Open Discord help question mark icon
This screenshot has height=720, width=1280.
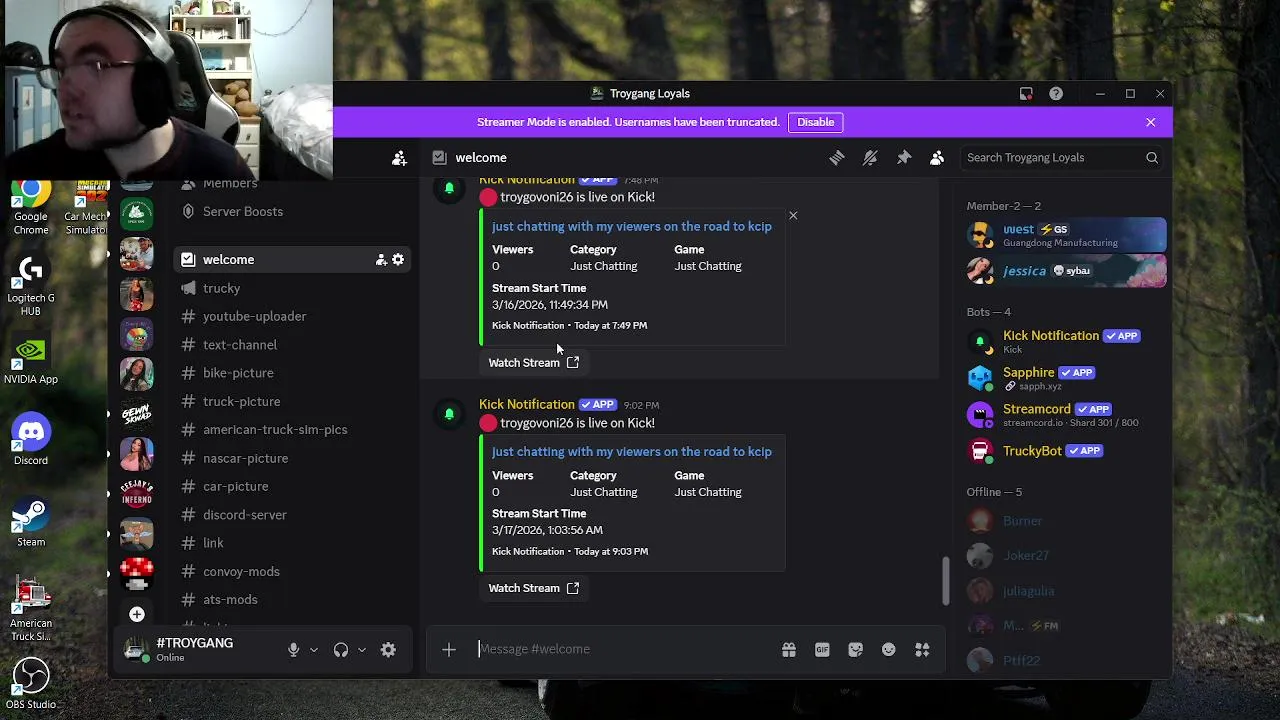click(x=1056, y=94)
